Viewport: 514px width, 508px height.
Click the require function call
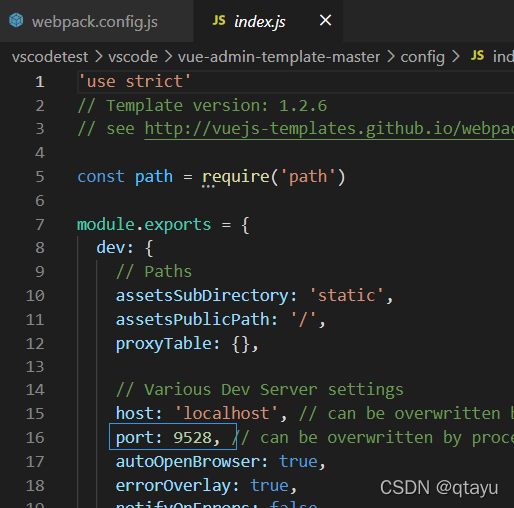pos(236,177)
